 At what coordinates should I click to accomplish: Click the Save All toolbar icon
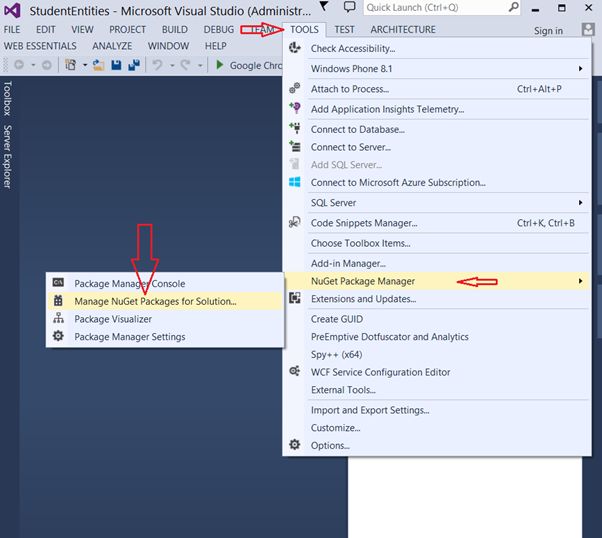[x=134, y=65]
